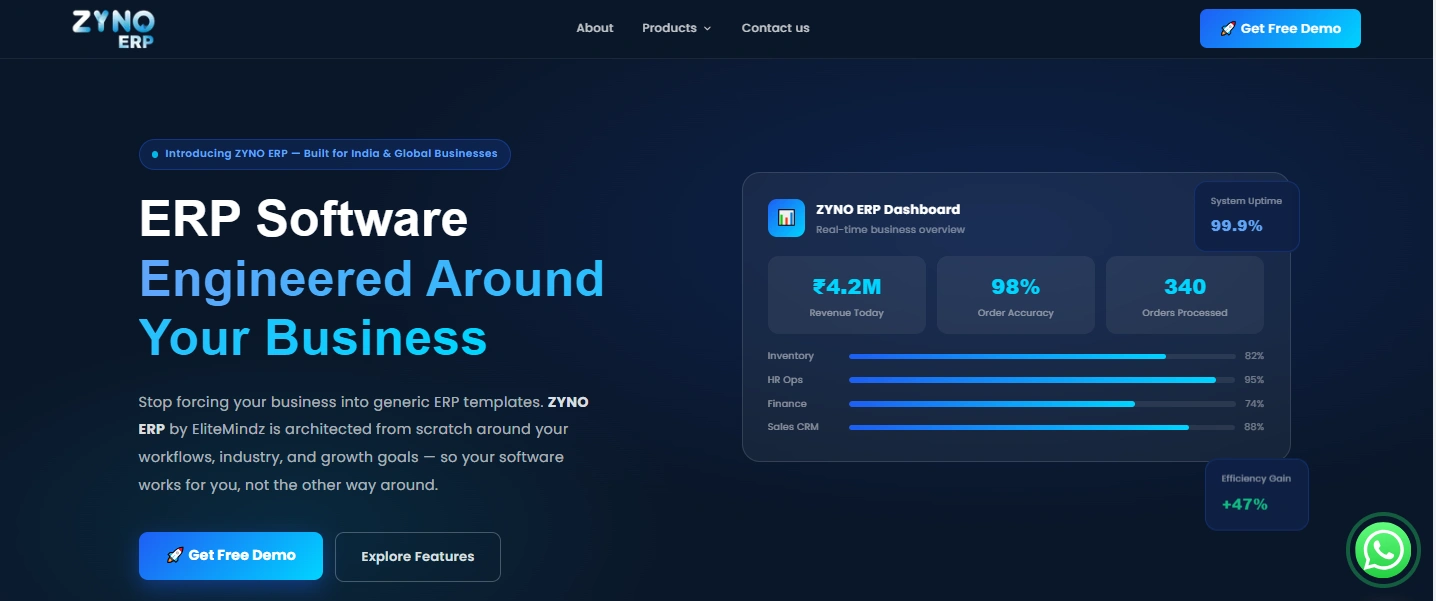Viewport: 1436px width, 601px height.
Task: Click the rocket icon in hero demo button
Action: click(175, 555)
